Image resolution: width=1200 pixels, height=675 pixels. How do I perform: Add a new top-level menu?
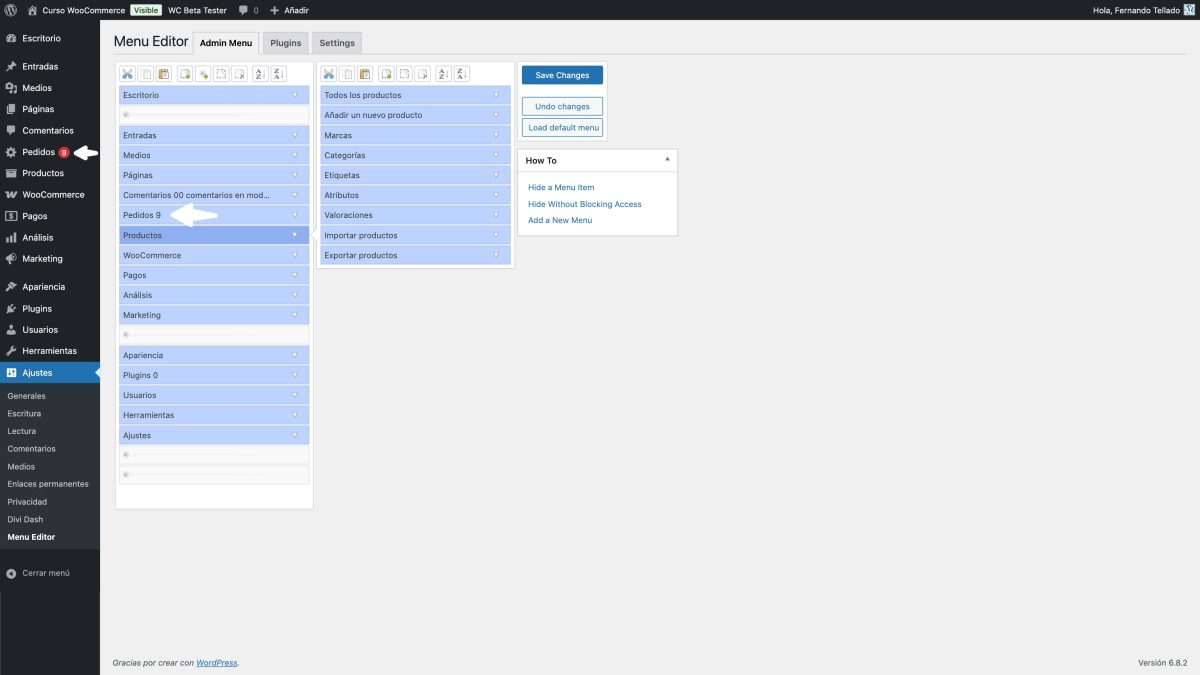coord(185,74)
